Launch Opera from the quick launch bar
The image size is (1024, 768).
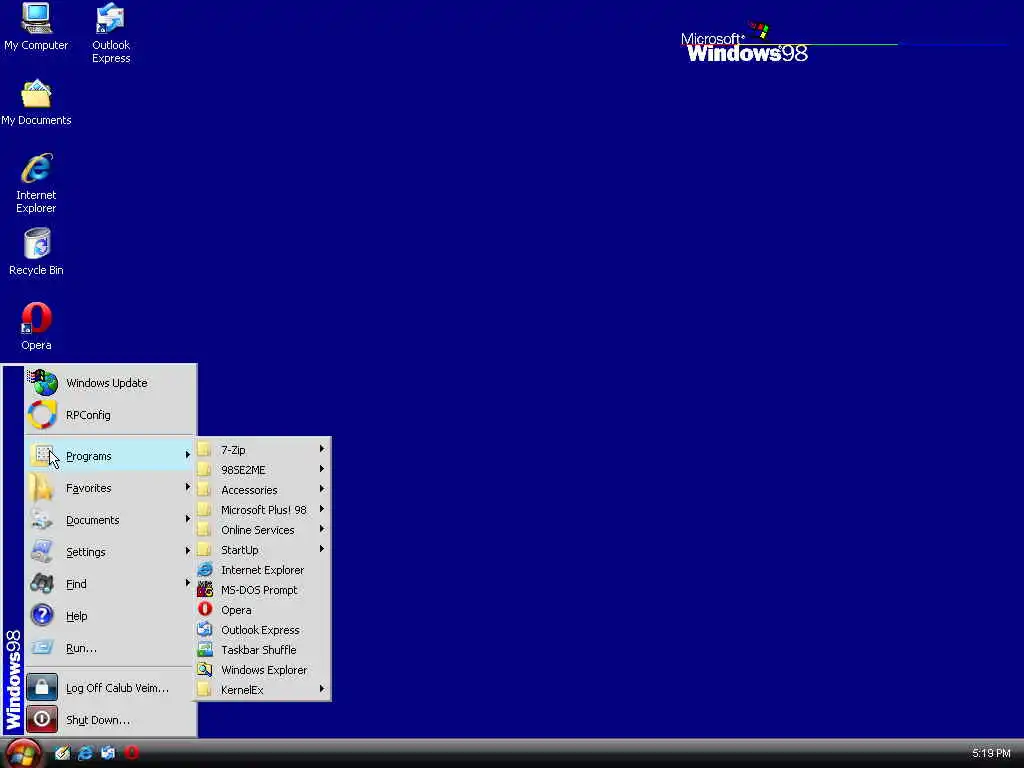(x=131, y=753)
